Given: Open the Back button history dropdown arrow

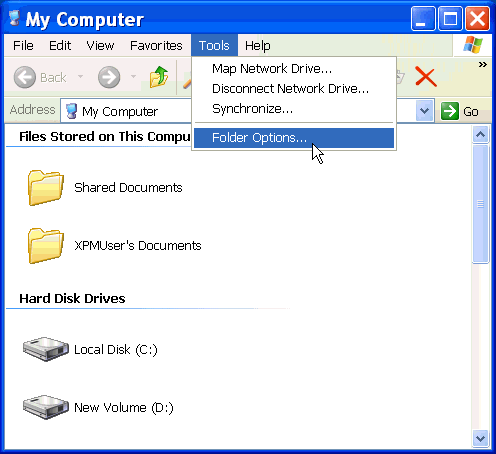Looking at the screenshot, I should pos(80,77).
